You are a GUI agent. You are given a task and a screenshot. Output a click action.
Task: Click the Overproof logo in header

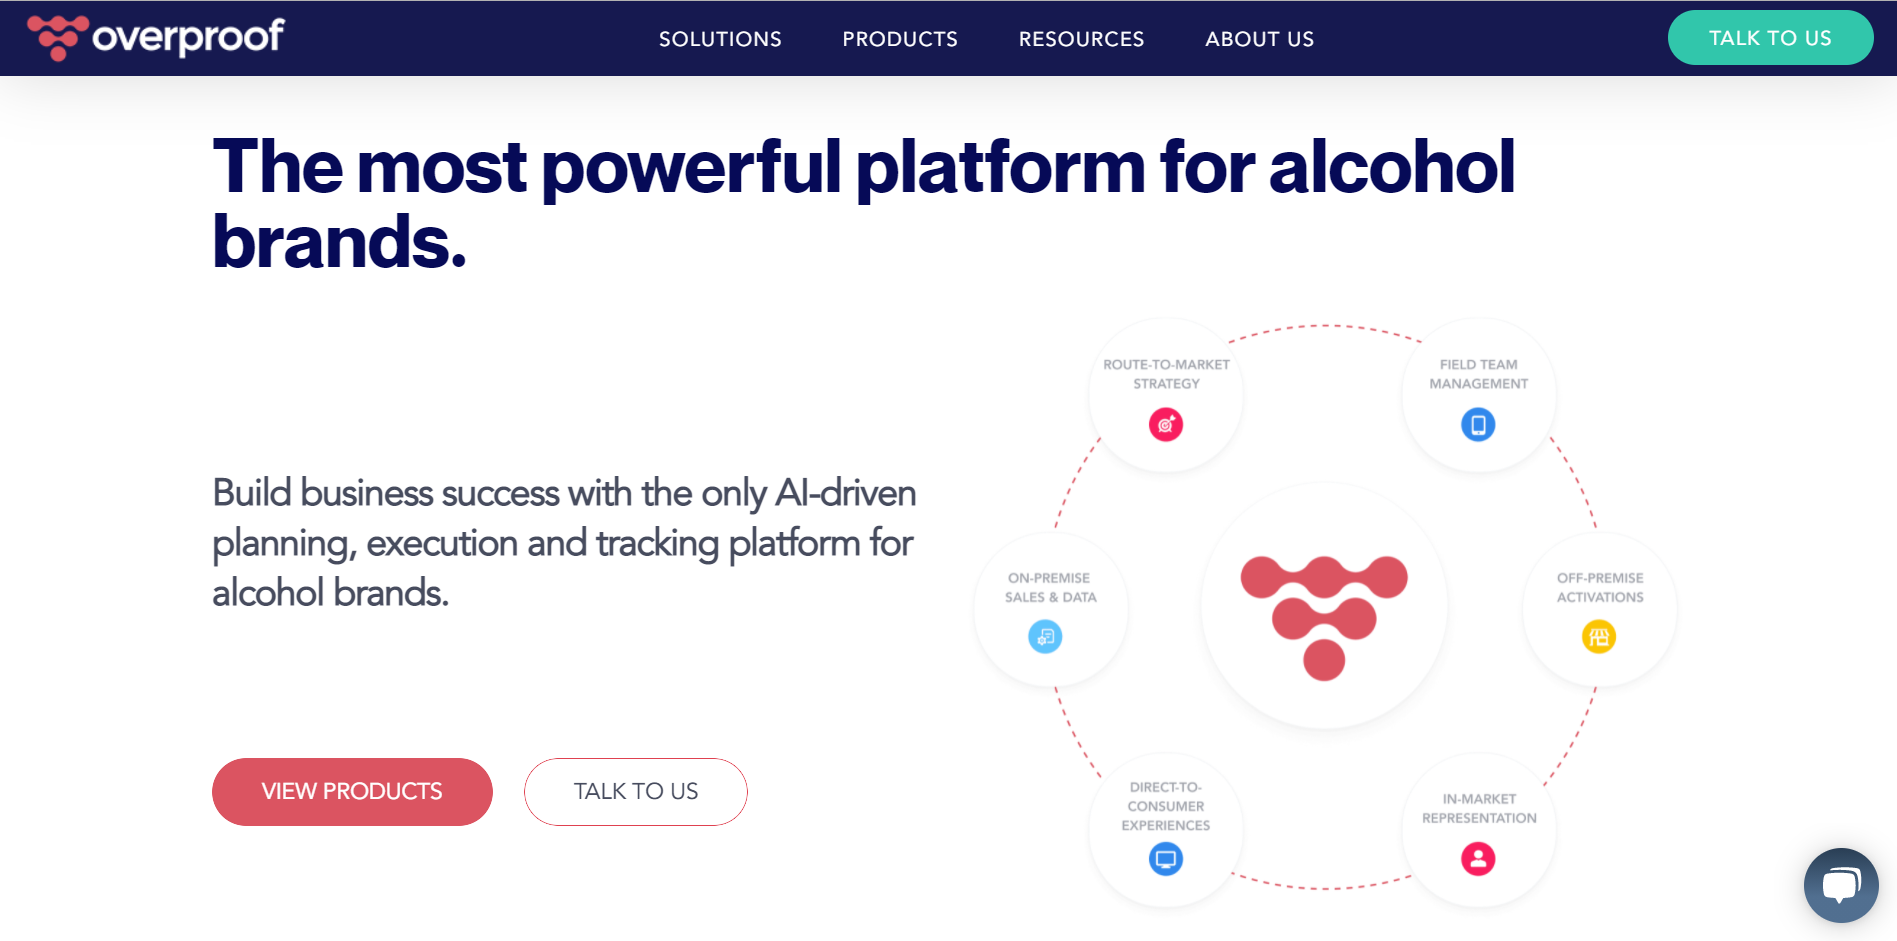point(156,38)
